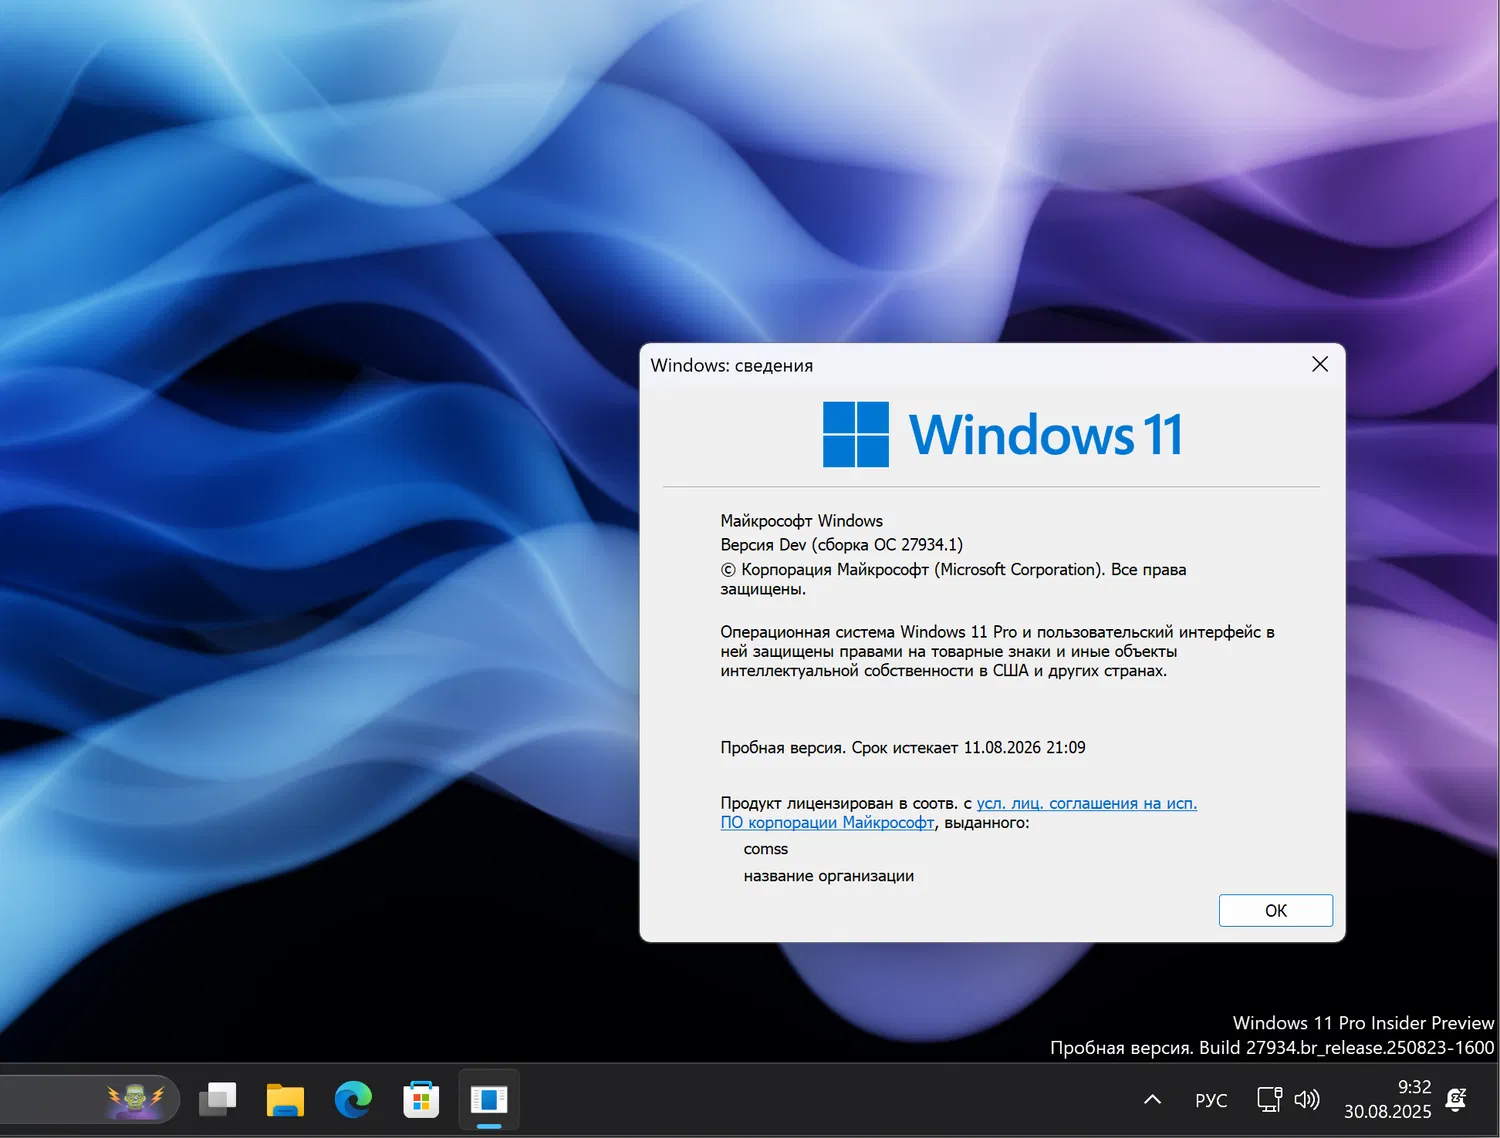Select the active winver app icon on taskbar
Image resolution: width=1500 pixels, height=1138 pixels.
489,1099
